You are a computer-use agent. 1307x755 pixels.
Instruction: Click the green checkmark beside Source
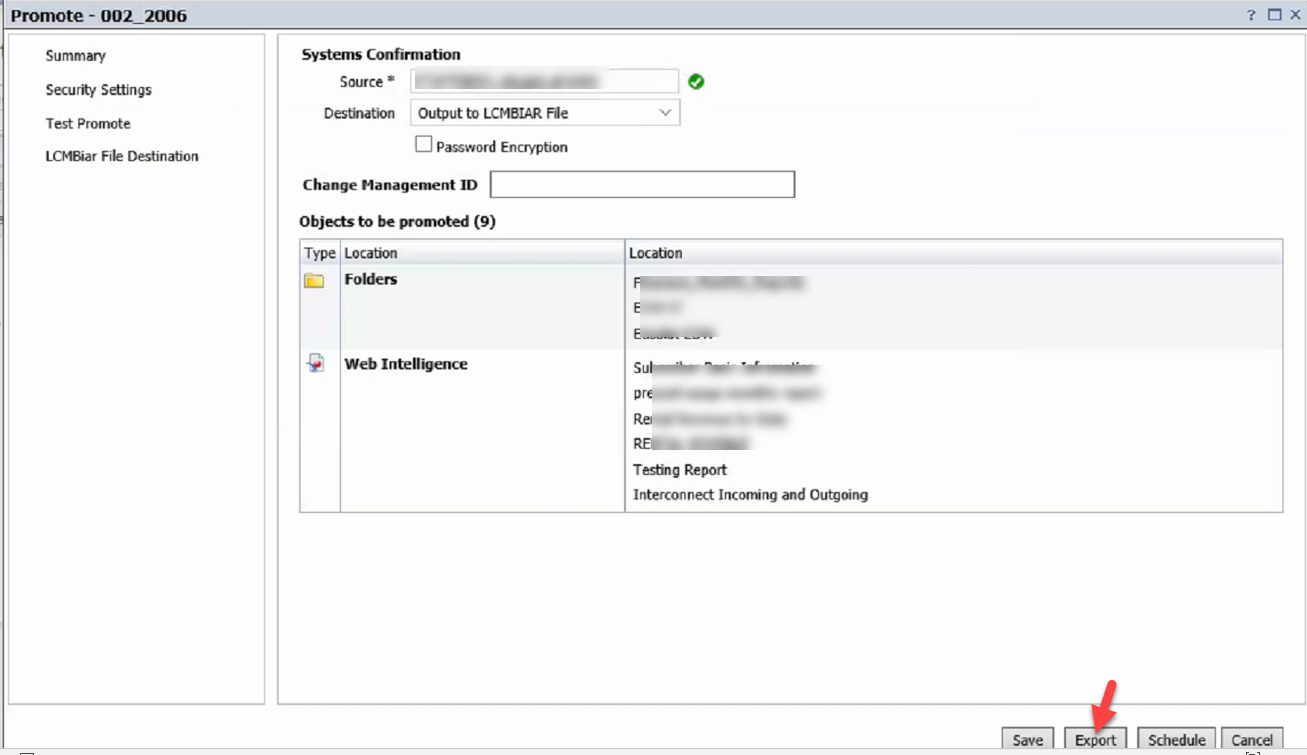(696, 81)
